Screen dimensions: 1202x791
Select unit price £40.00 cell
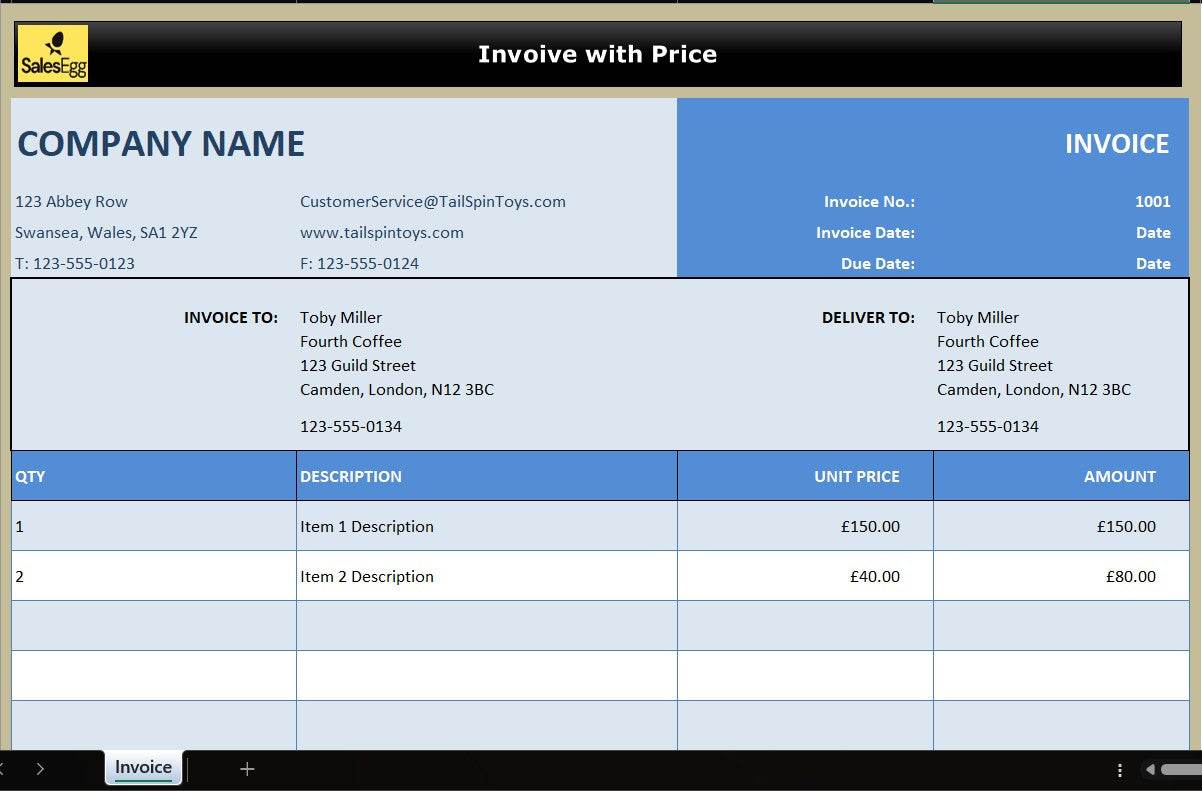pos(805,576)
